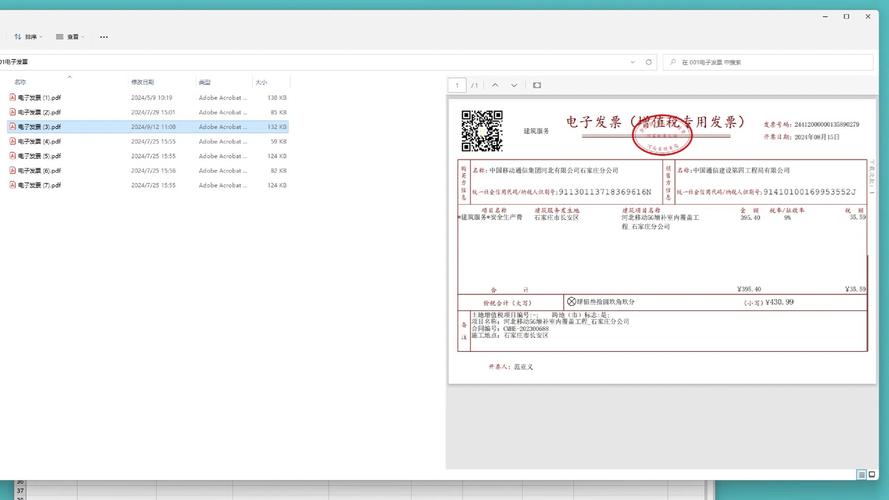
Task: Click PDF icon of 电子发票 (2).pdf
Action: (x=12, y=112)
